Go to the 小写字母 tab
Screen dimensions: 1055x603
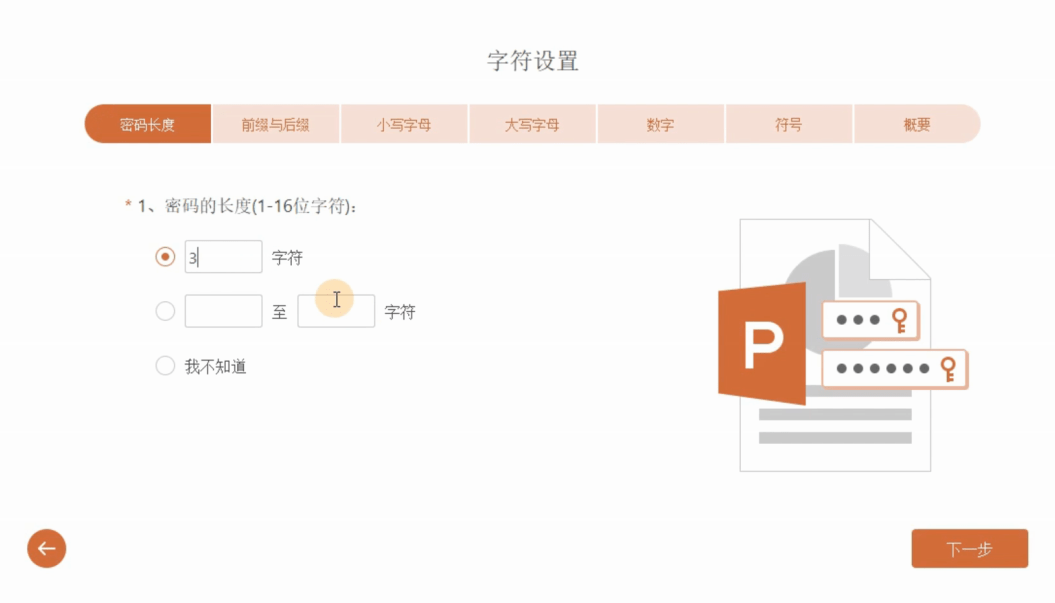(404, 125)
